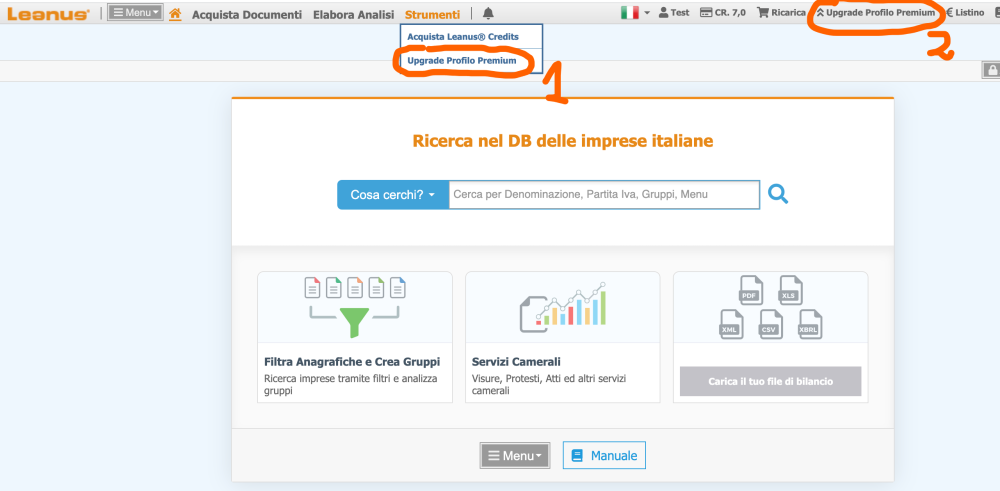Viewport: 1000px width, 491px height.
Task: Open the bottom Menu dropdown
Action: point(515,456)
